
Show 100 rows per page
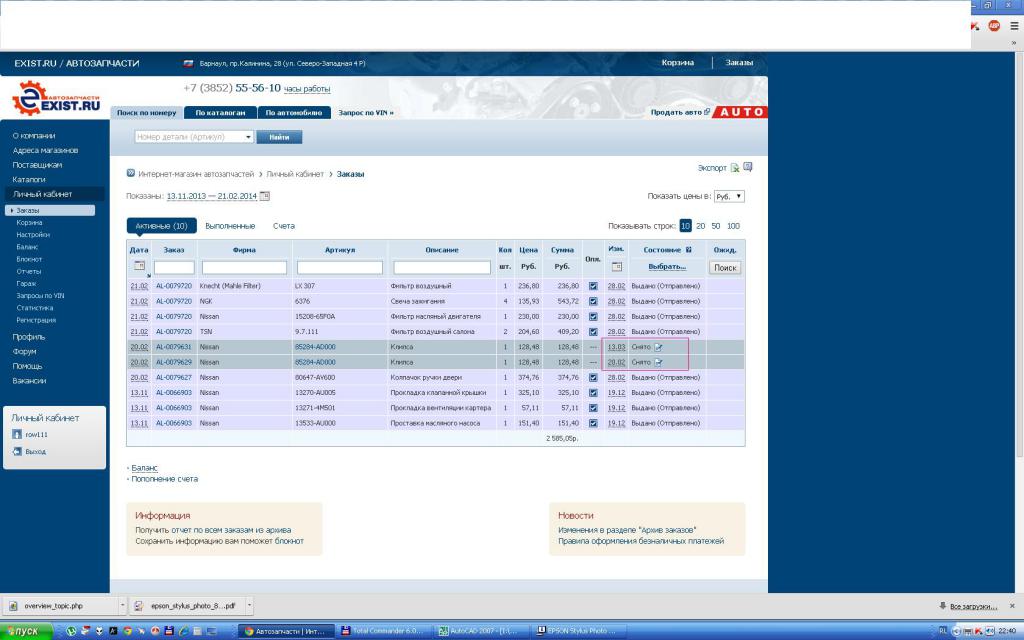click(733, 226)
